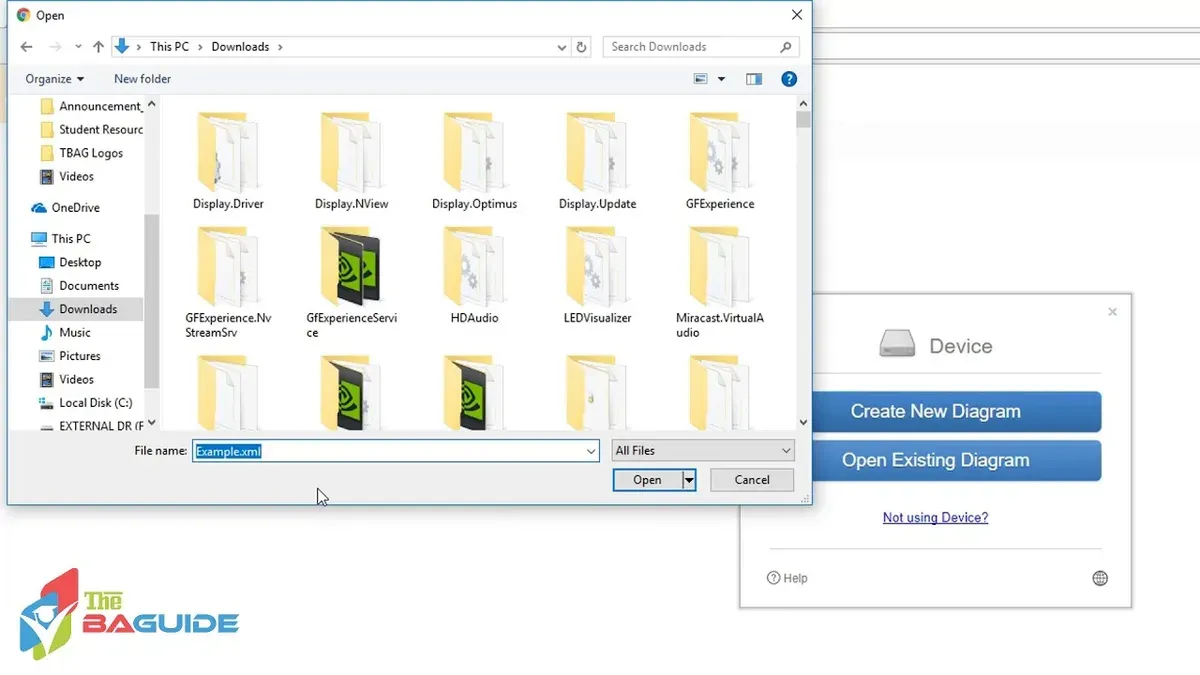The width and height of the screenshot is (1200, 675).
Task: Toggle the preview pane icon
Action: [754, 79]
